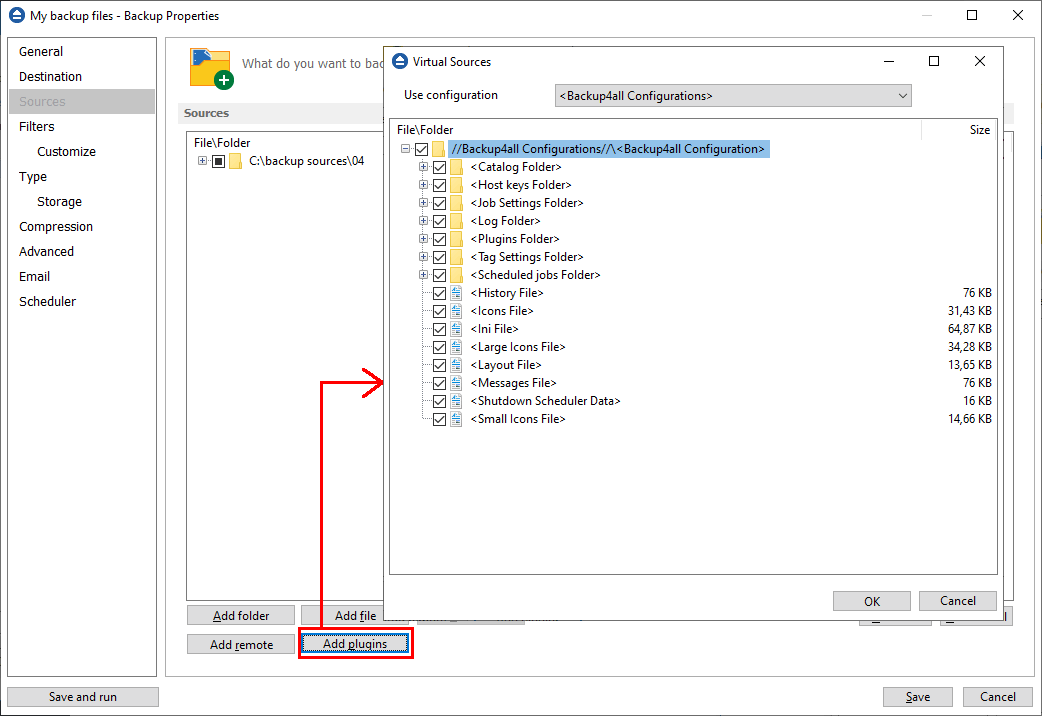Click the Add plugins button
The image size is (1042, 716).
click(355, 644)
